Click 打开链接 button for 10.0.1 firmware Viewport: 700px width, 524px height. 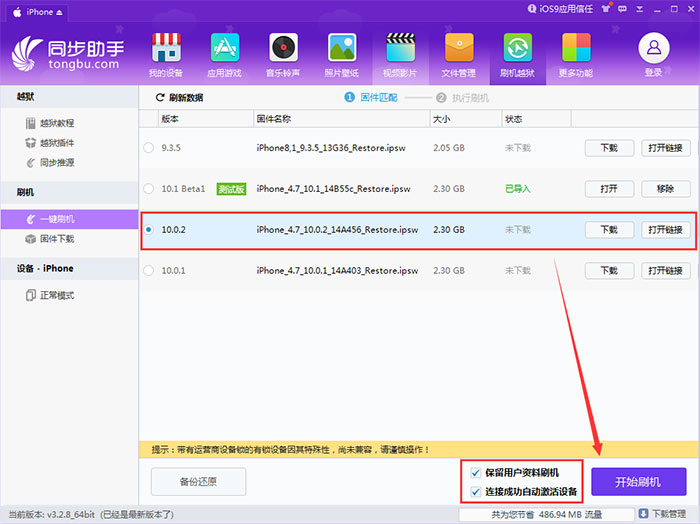pos(666,270)
